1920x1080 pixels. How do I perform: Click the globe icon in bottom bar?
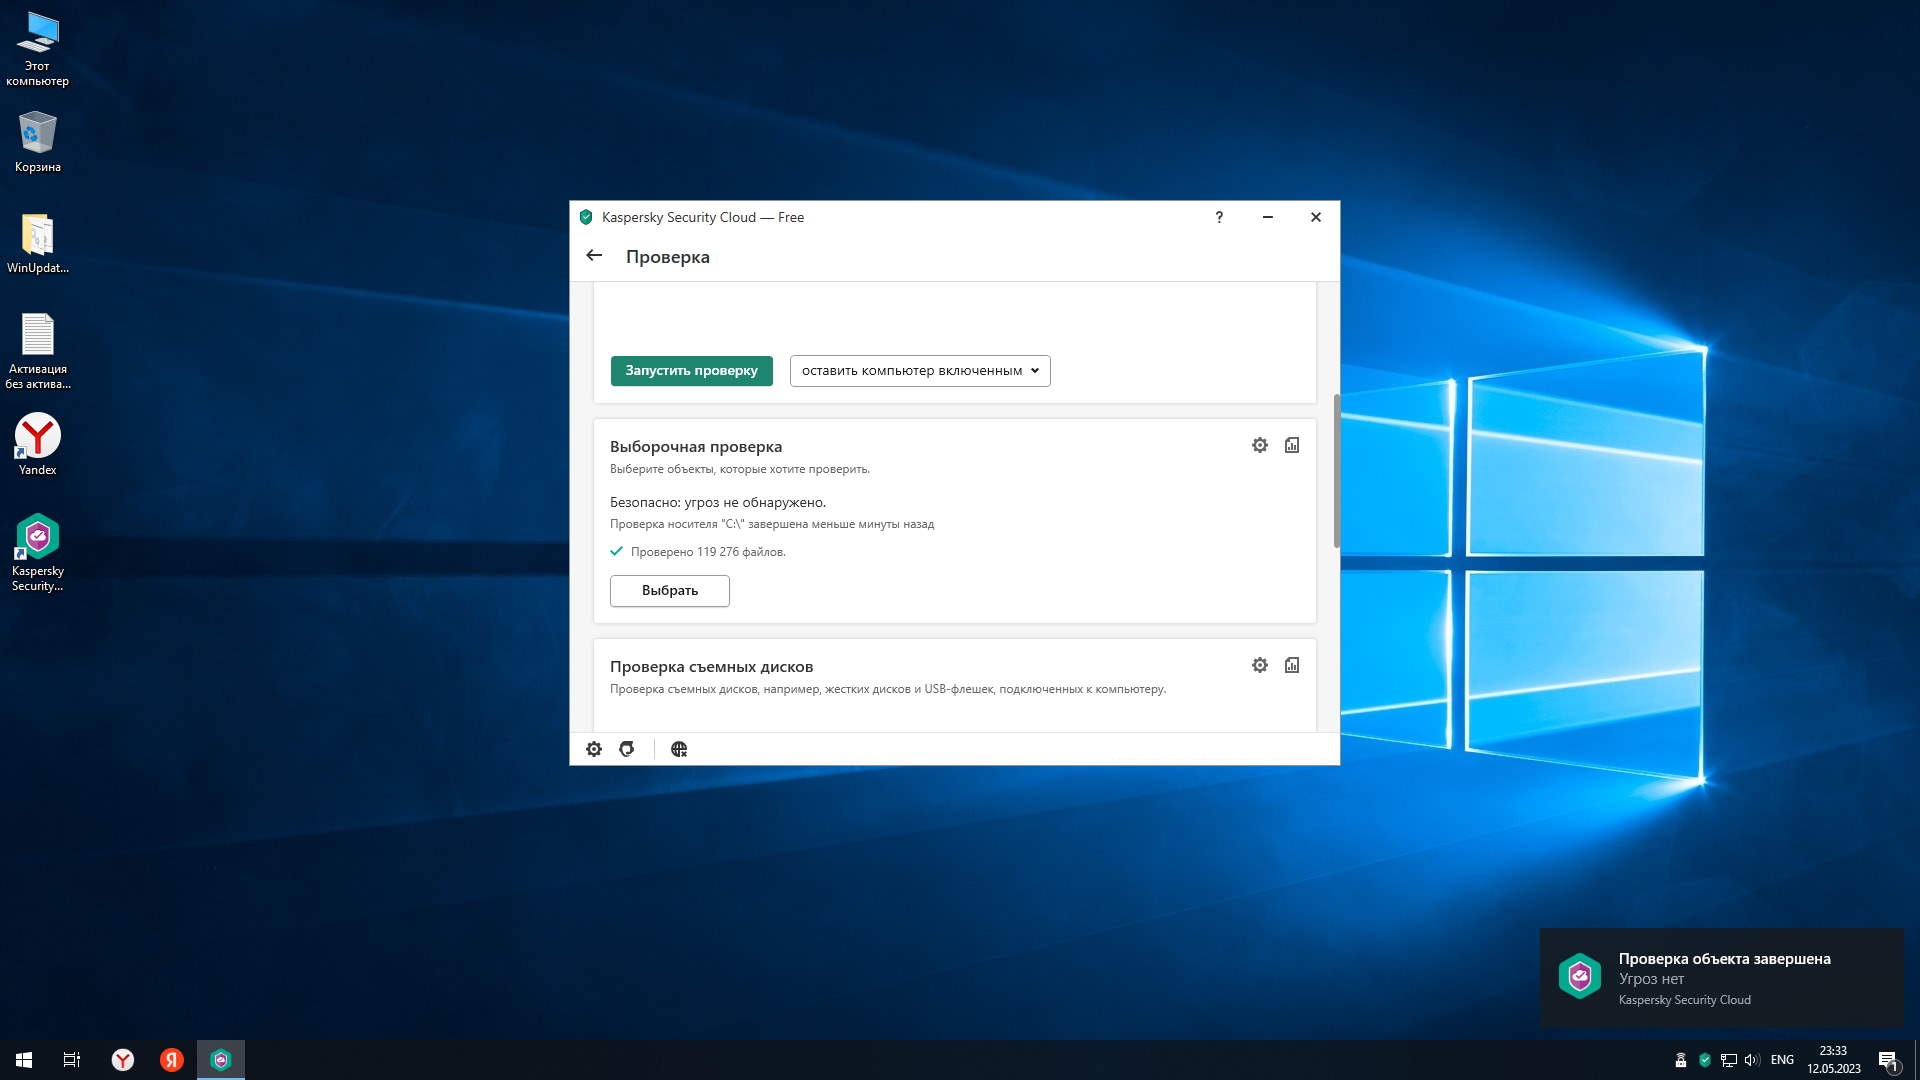tap(679, 749)
